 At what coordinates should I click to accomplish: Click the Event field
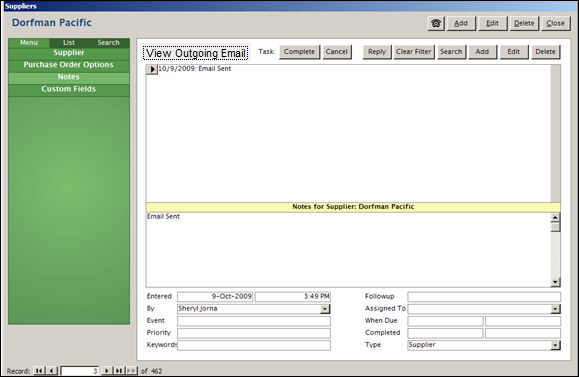(x=254, y=321)
